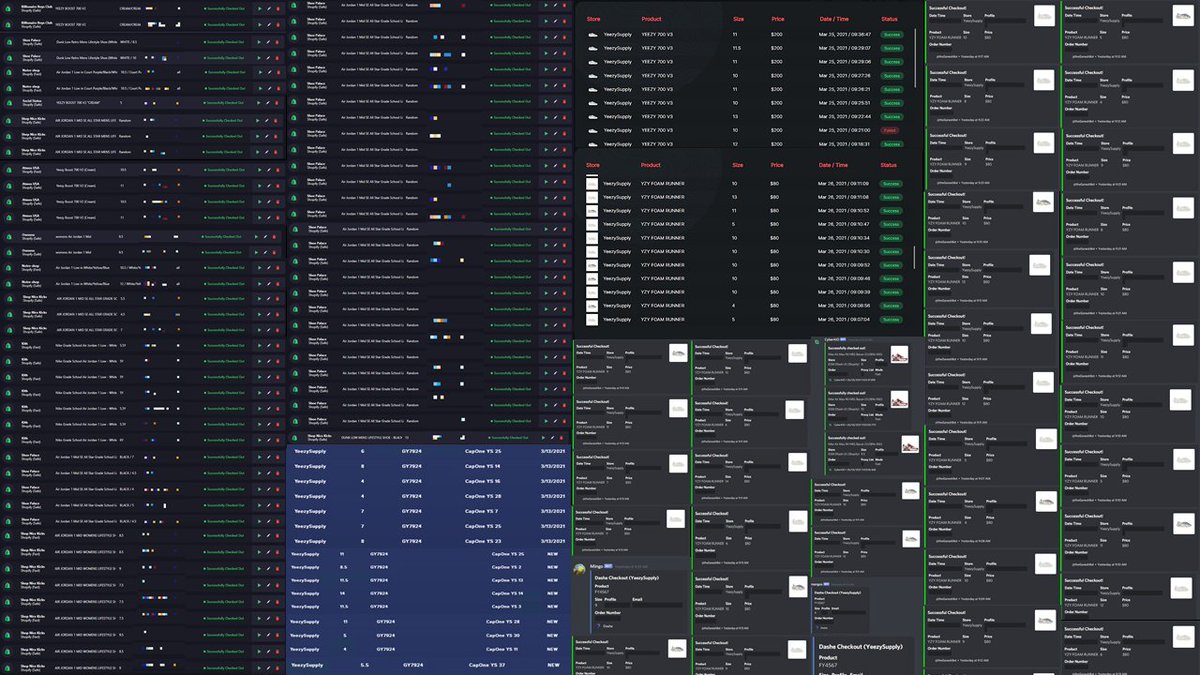Select the CapOne YS 13 profile cell
This screenshot has width=1200, height=675.
(507, 580)
